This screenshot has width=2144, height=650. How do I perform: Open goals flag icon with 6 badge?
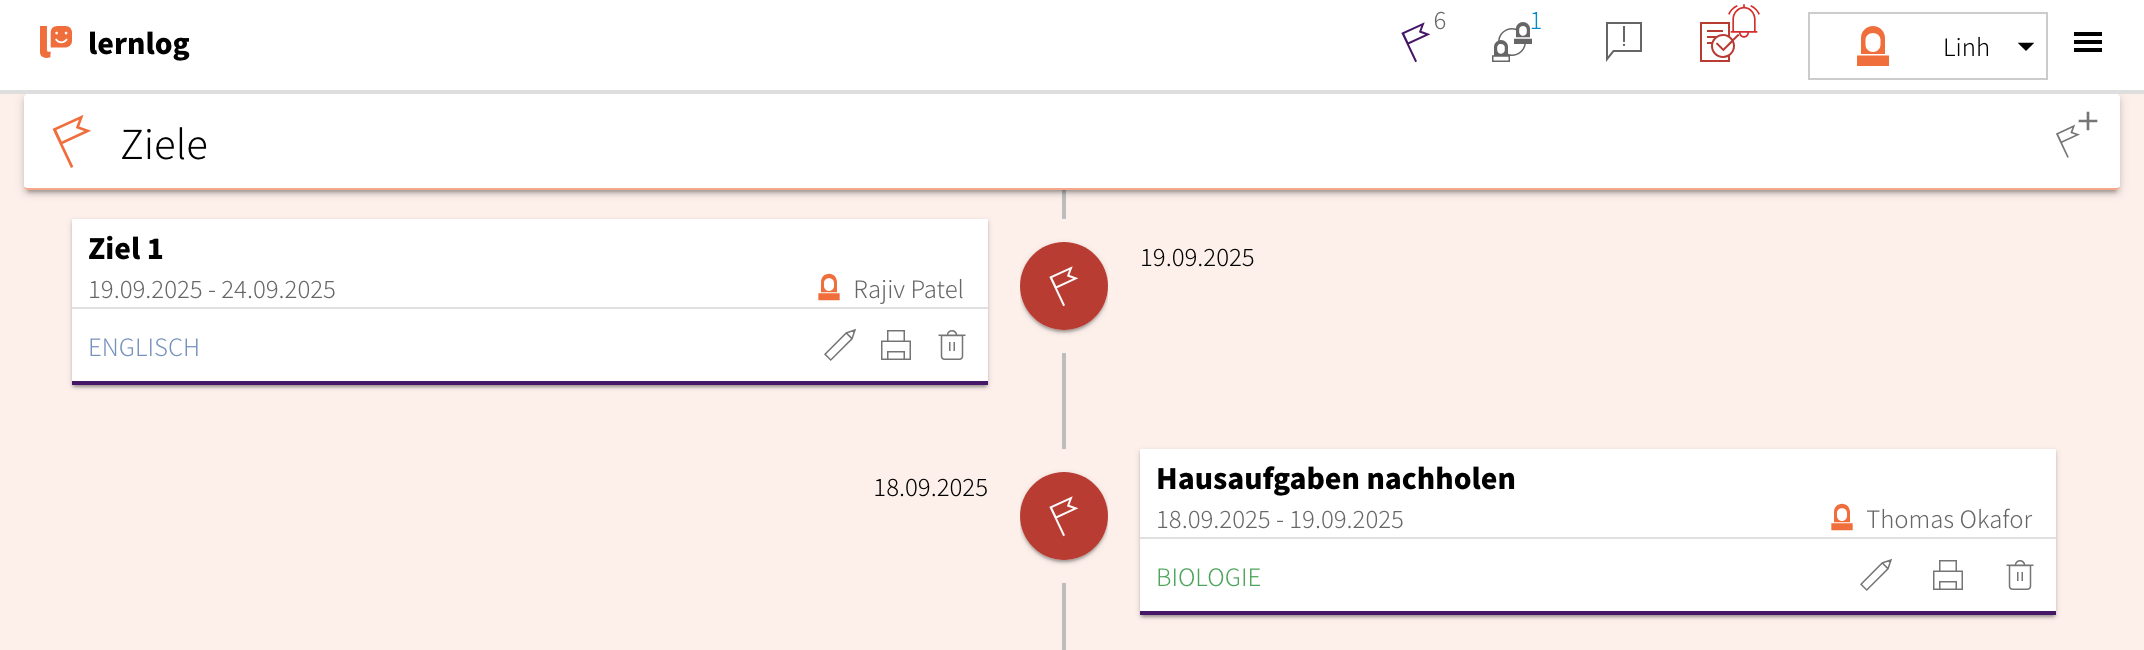[1416, 42]
